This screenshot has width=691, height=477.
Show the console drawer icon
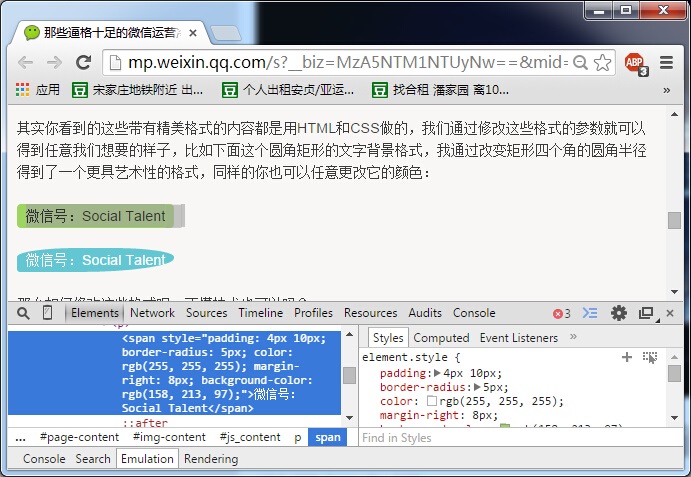[x=590, y=313]
